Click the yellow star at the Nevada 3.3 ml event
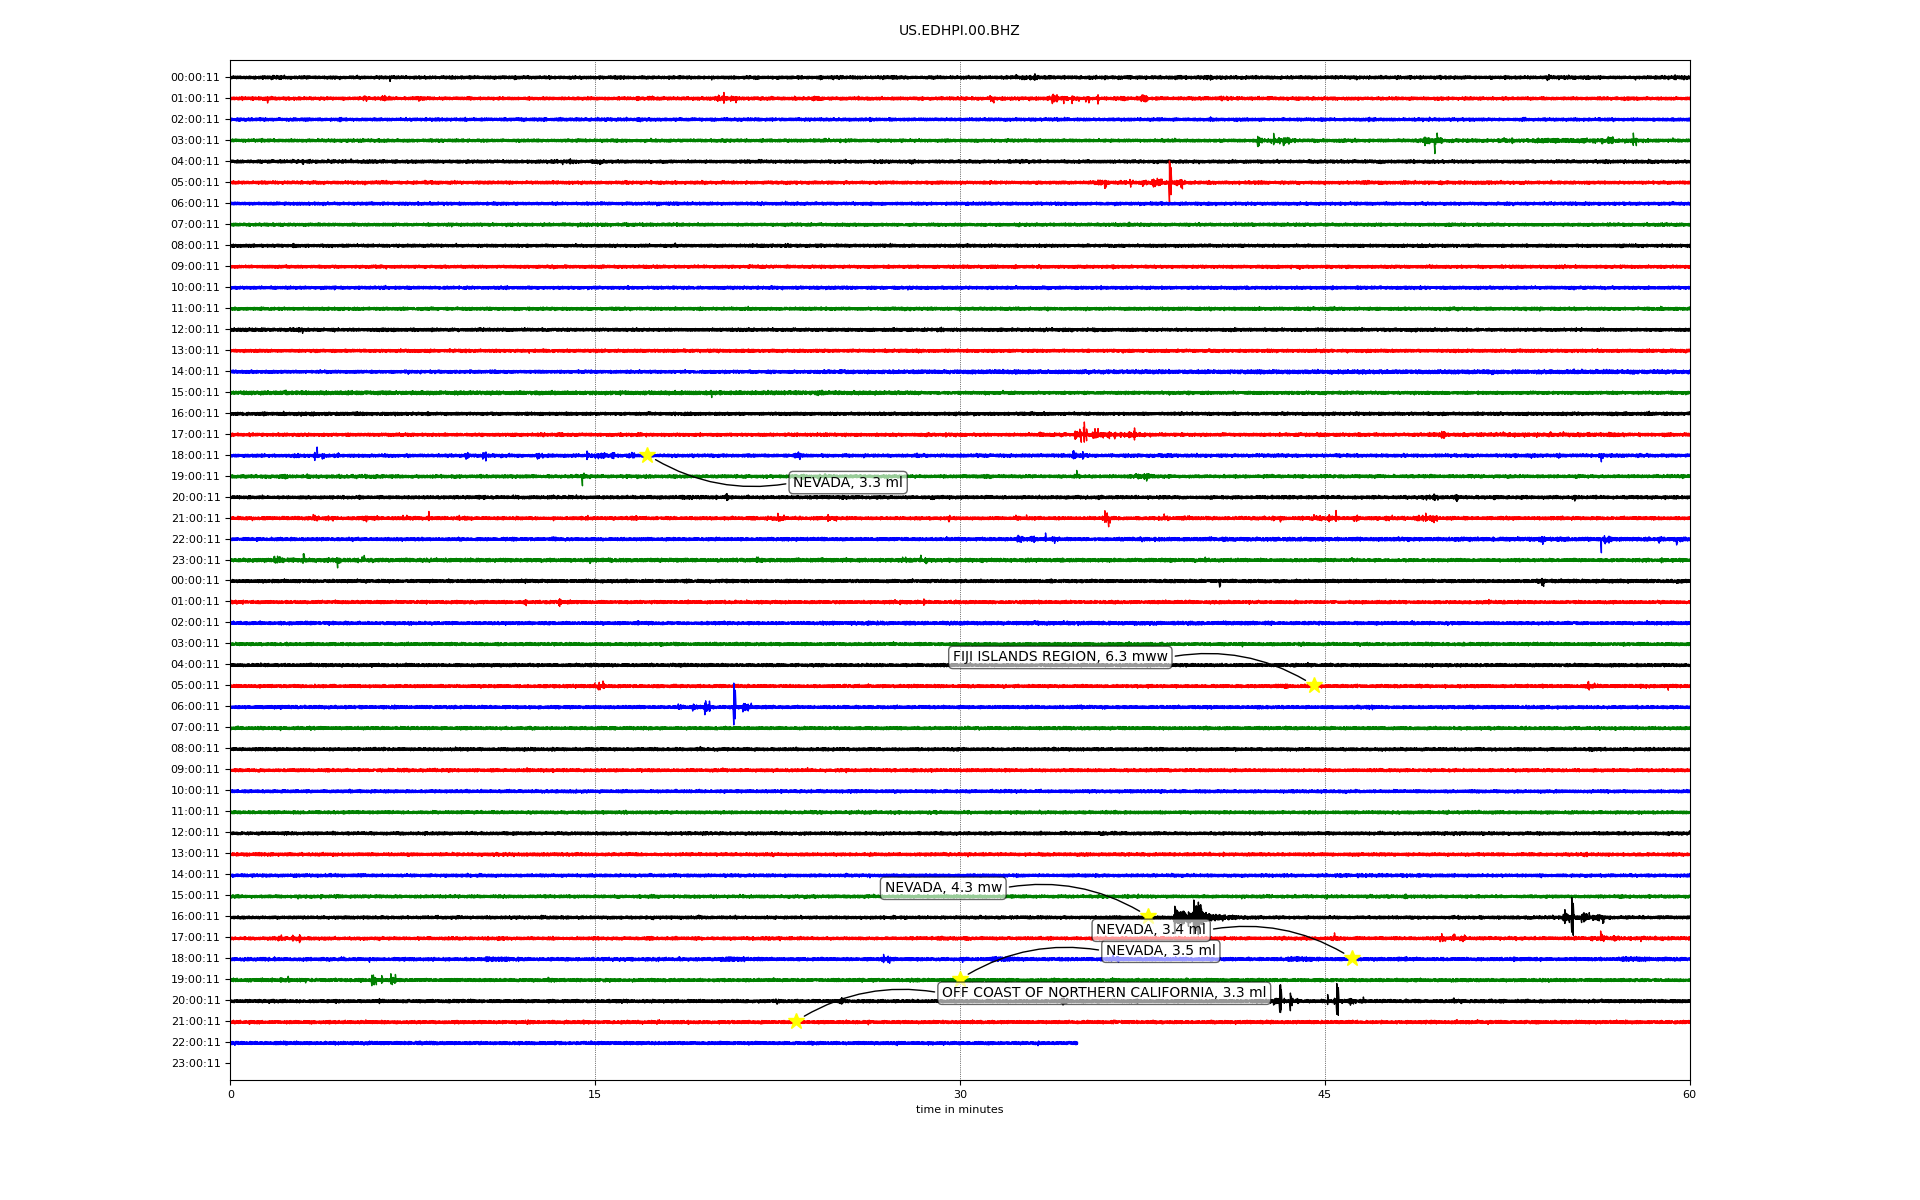This screenshot has width=1920, height=1200. tap(647, 455)
